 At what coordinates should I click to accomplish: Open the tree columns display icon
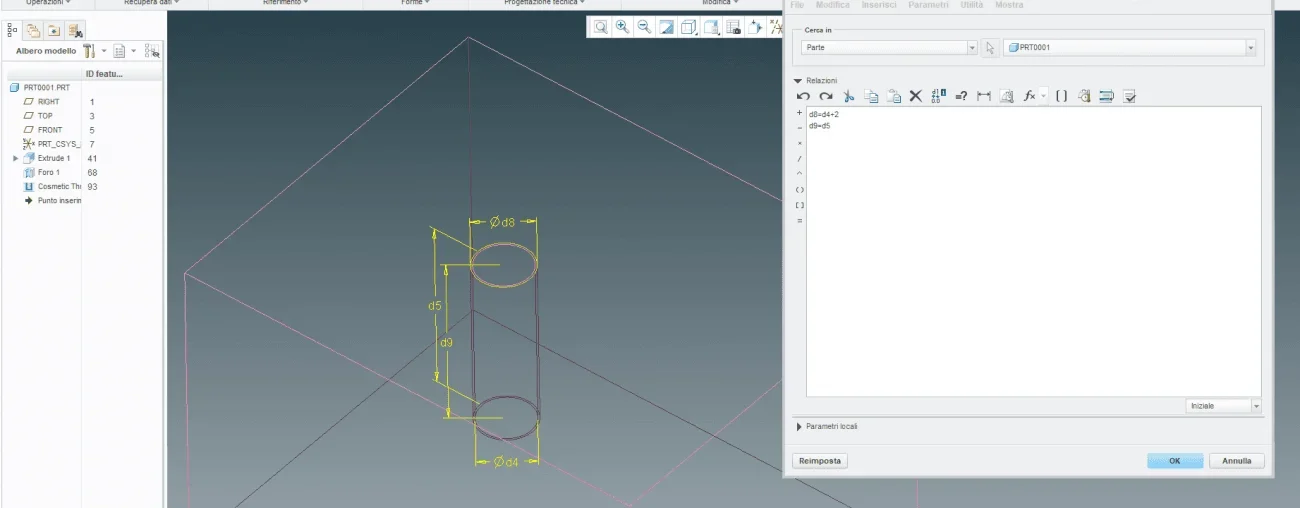(119, 50)
